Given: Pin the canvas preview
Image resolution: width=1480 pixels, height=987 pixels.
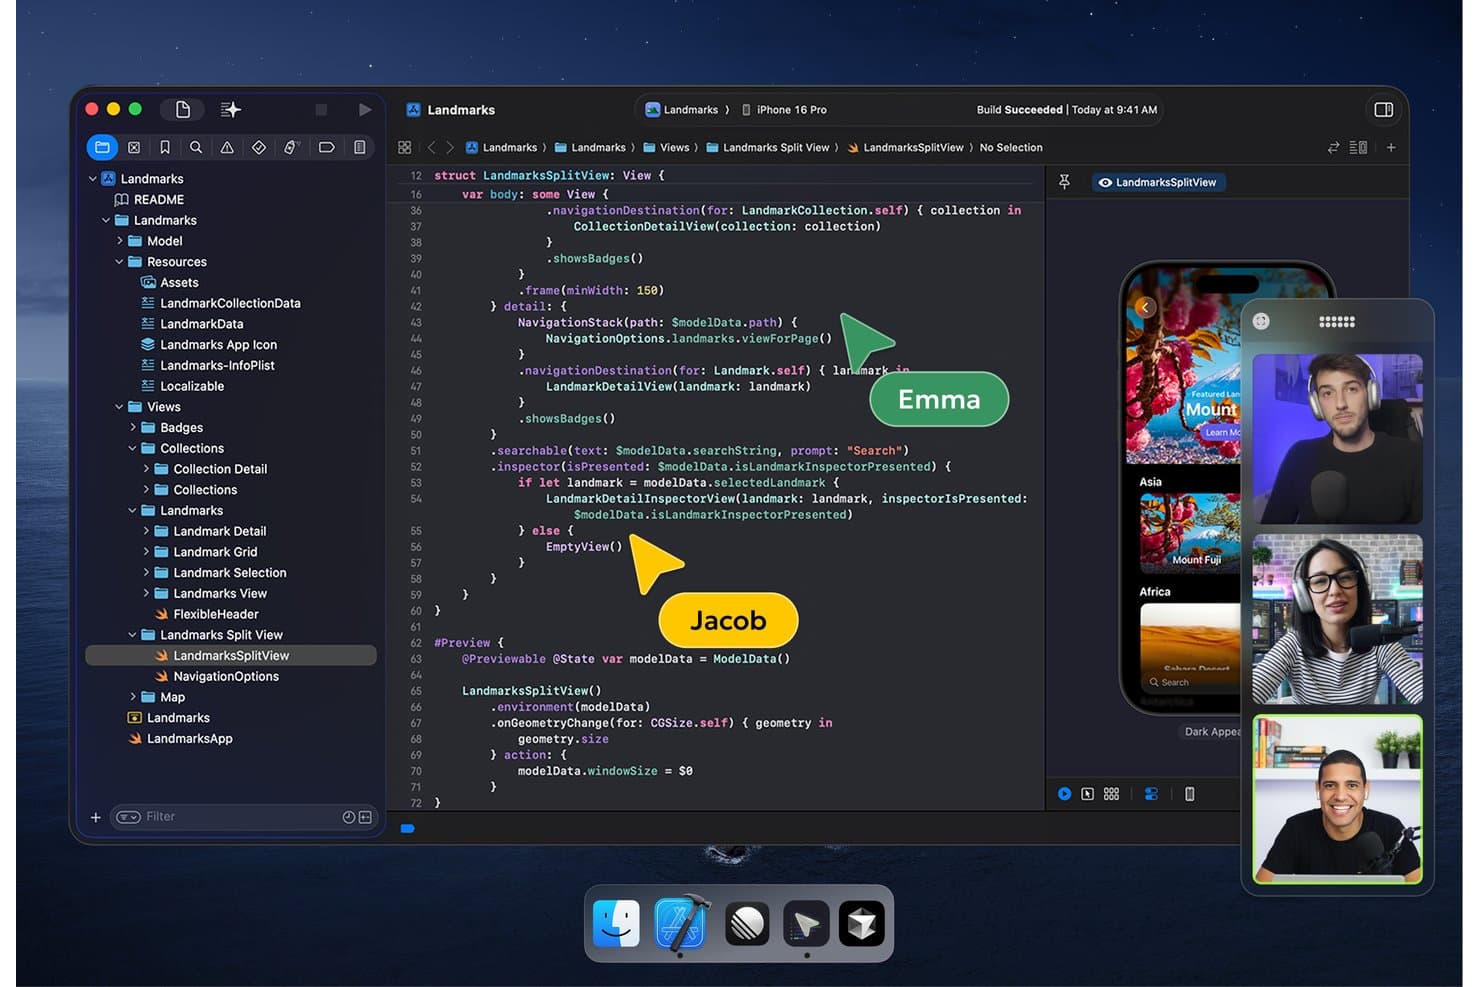Looking at the screenshot, I should click(x=1064, y=182).
